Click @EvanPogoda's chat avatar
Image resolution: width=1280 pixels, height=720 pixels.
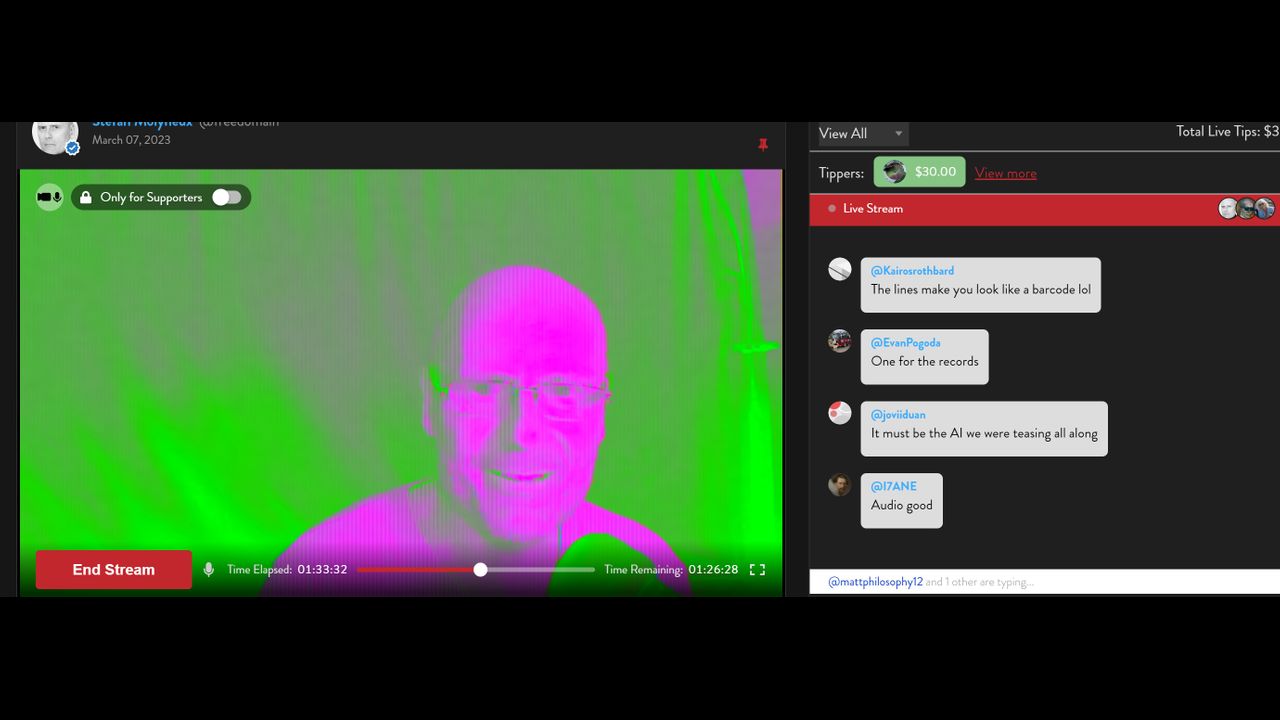tap(840, 341)
